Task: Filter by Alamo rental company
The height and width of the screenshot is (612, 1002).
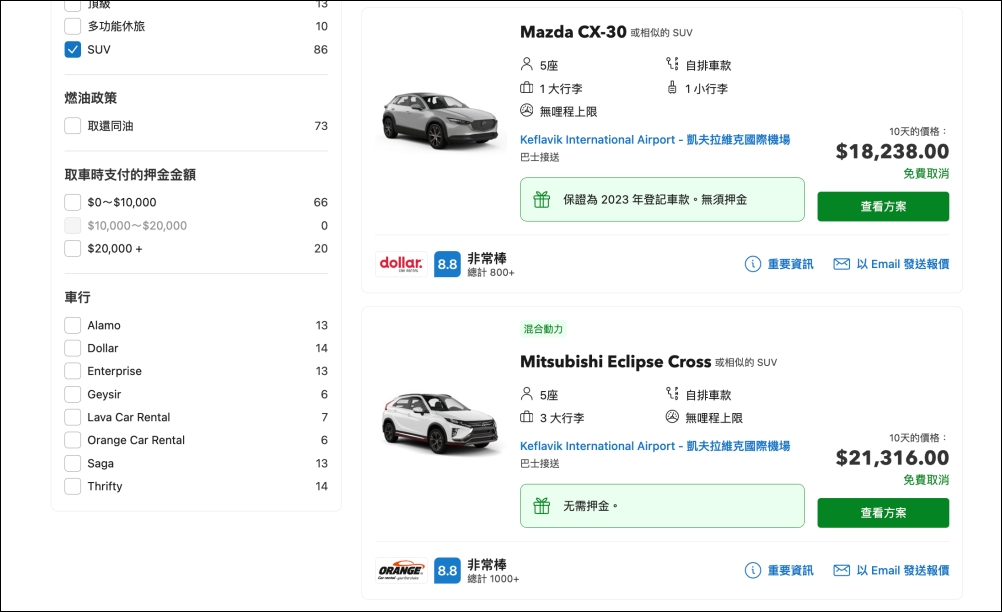Action: (x=73, y=325)
